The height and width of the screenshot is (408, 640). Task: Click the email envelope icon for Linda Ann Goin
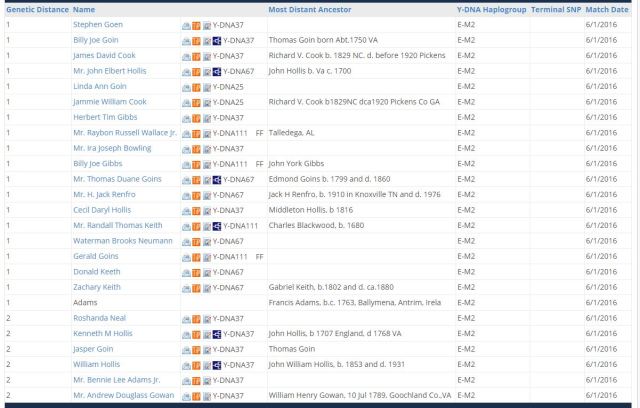tap(186, 86)
